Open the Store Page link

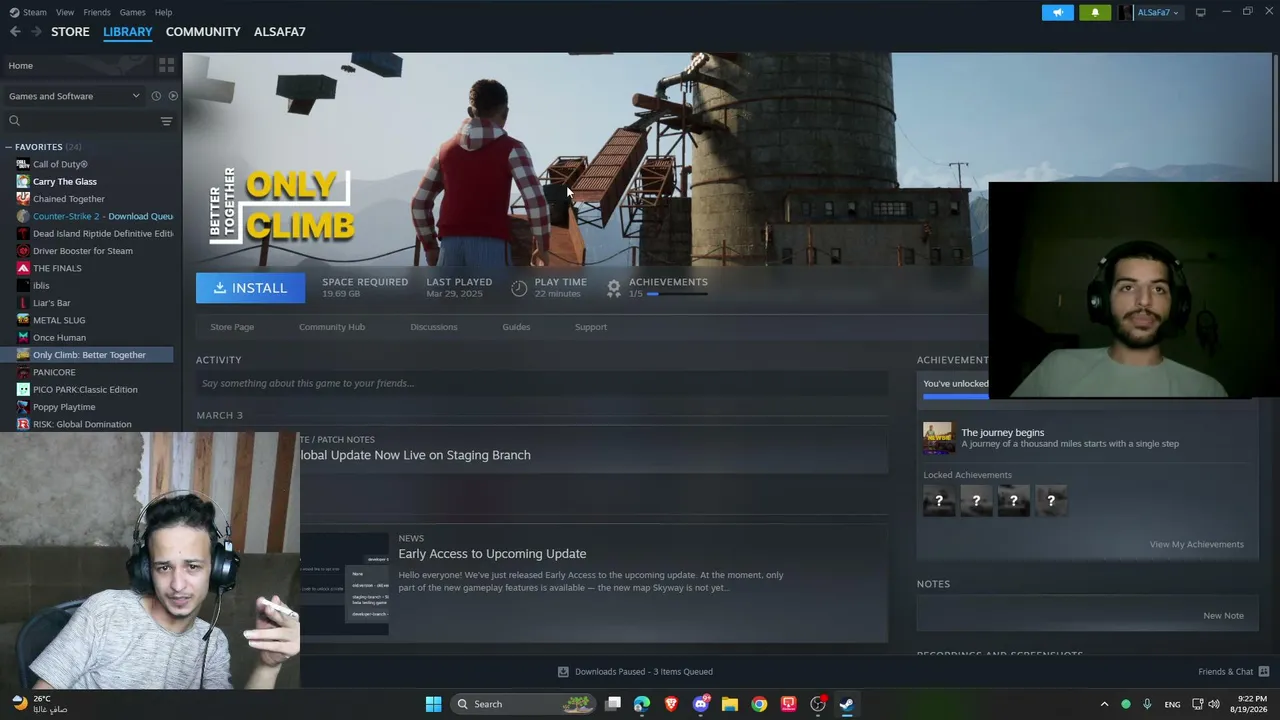(232, 327)
